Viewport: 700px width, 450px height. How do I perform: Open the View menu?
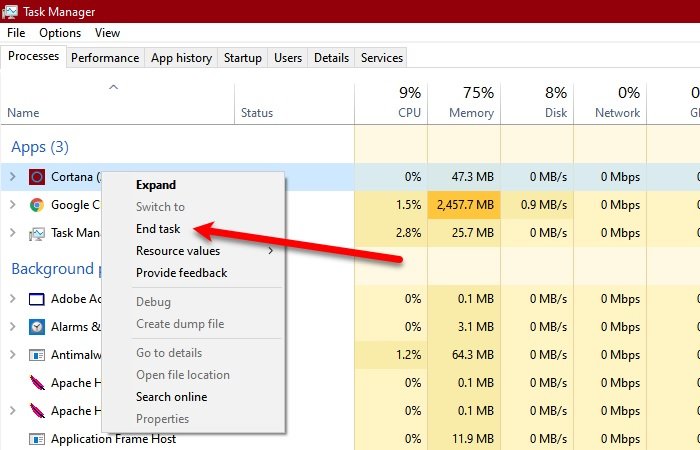(107, 33)
